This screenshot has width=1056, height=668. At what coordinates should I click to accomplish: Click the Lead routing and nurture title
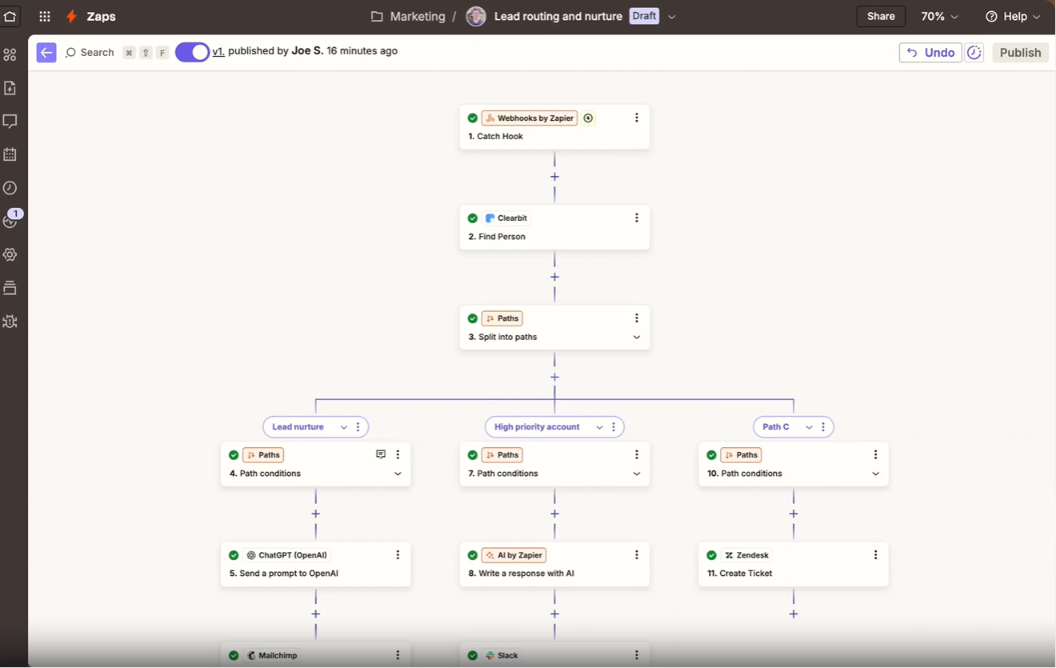point(558,16)
